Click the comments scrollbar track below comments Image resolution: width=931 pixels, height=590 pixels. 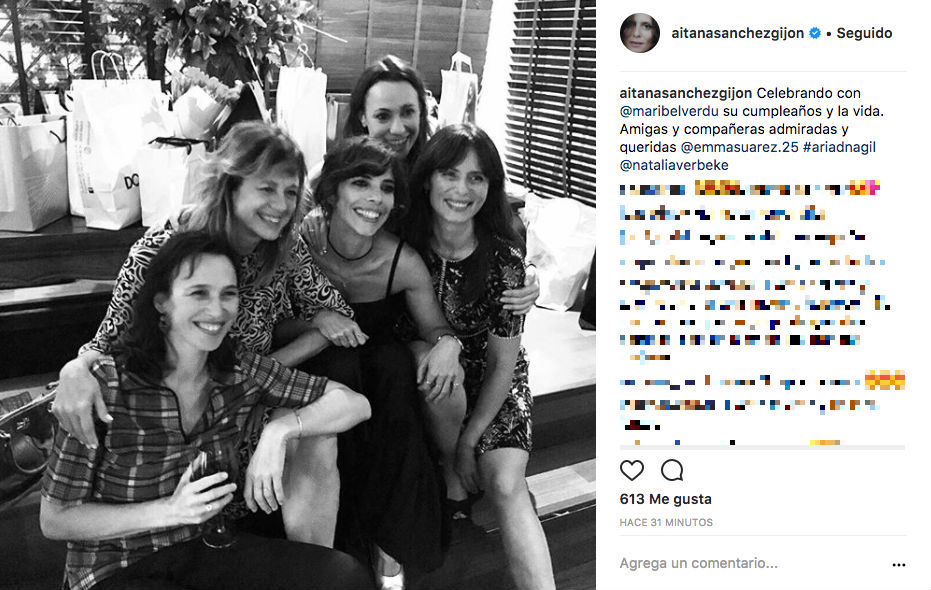(x=762, y=447)
